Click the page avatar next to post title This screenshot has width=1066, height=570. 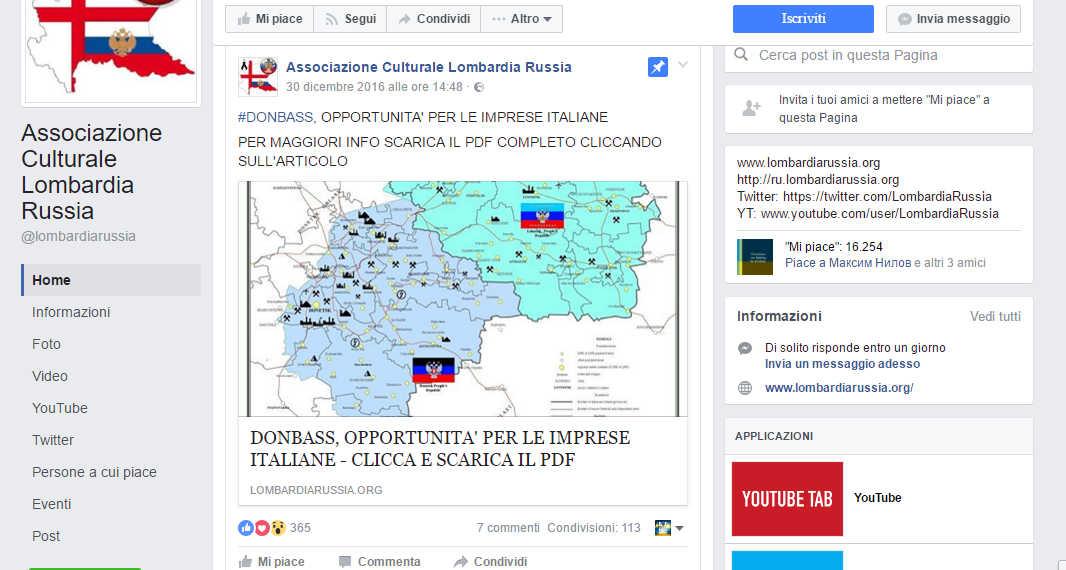coord(258,77)
